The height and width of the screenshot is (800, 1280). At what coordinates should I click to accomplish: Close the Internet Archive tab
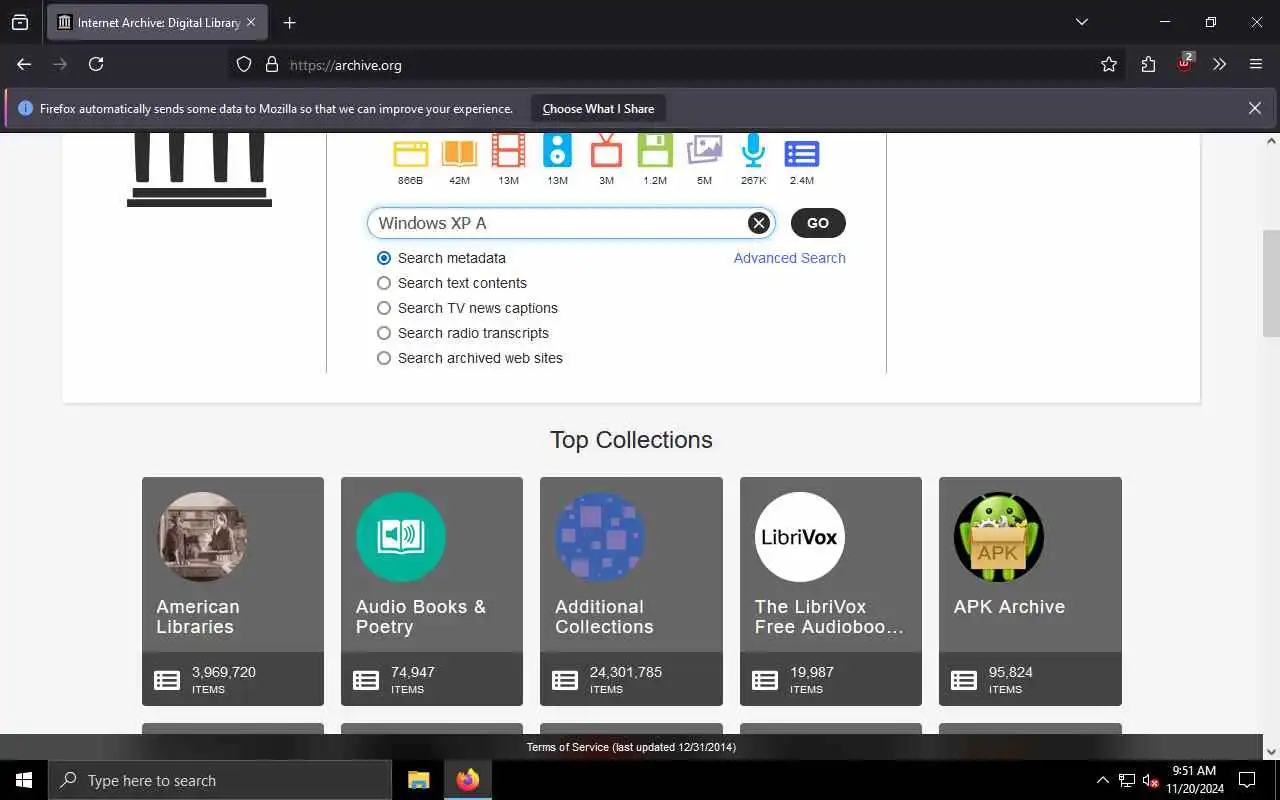click(x=251, y=22)
